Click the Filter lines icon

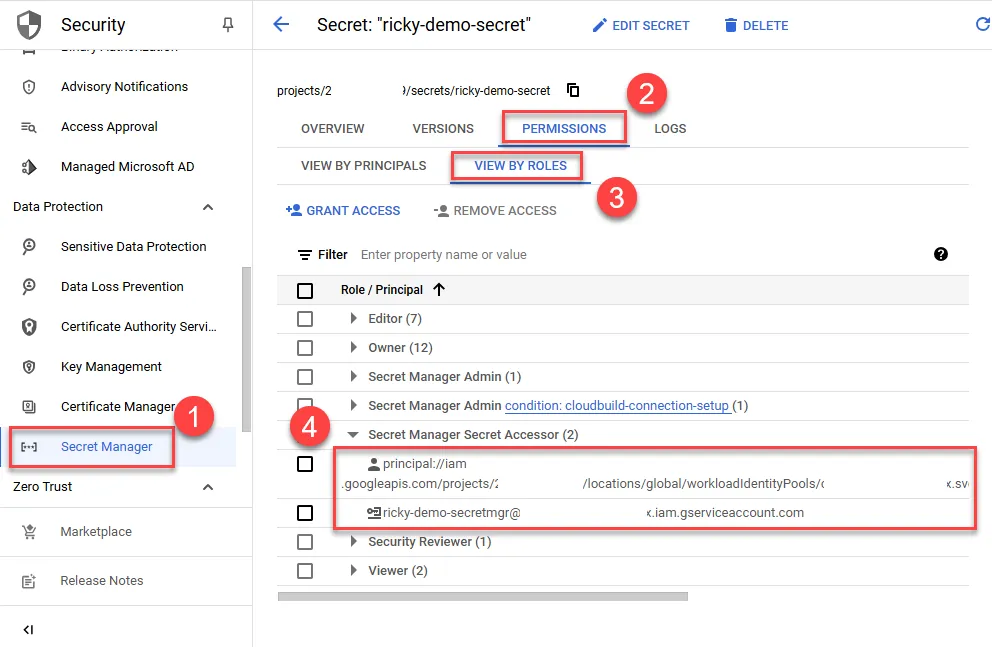pos(305,255)
